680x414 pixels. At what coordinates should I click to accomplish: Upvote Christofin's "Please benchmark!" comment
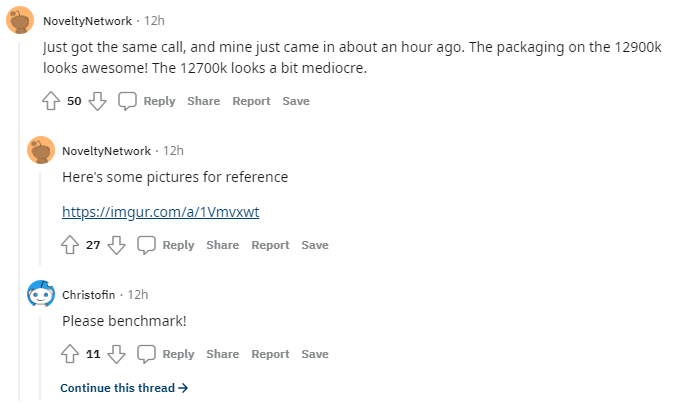coord(70,354)
